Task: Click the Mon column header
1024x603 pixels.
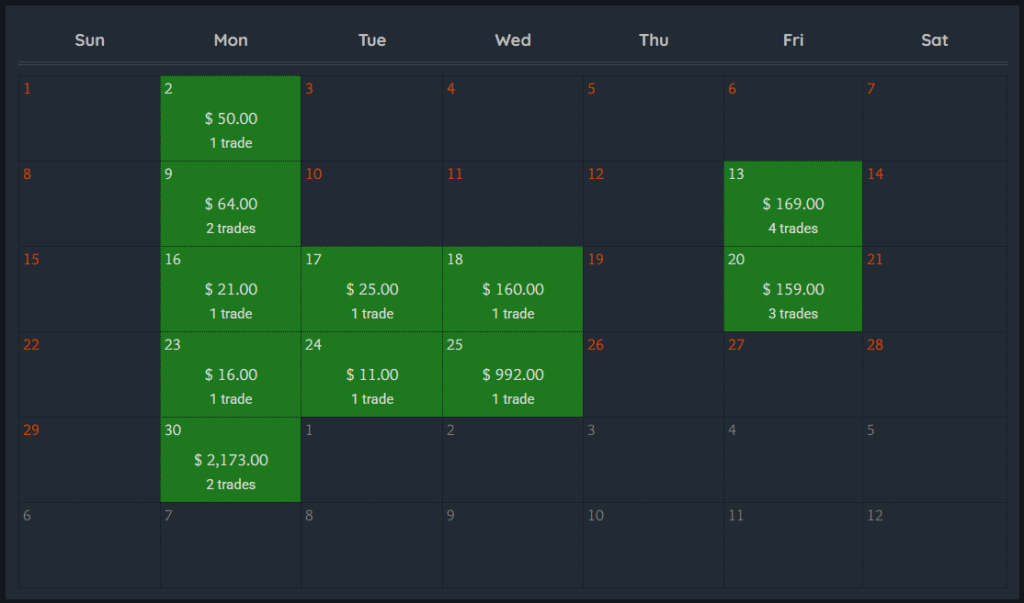Action: tap(230, 40)
